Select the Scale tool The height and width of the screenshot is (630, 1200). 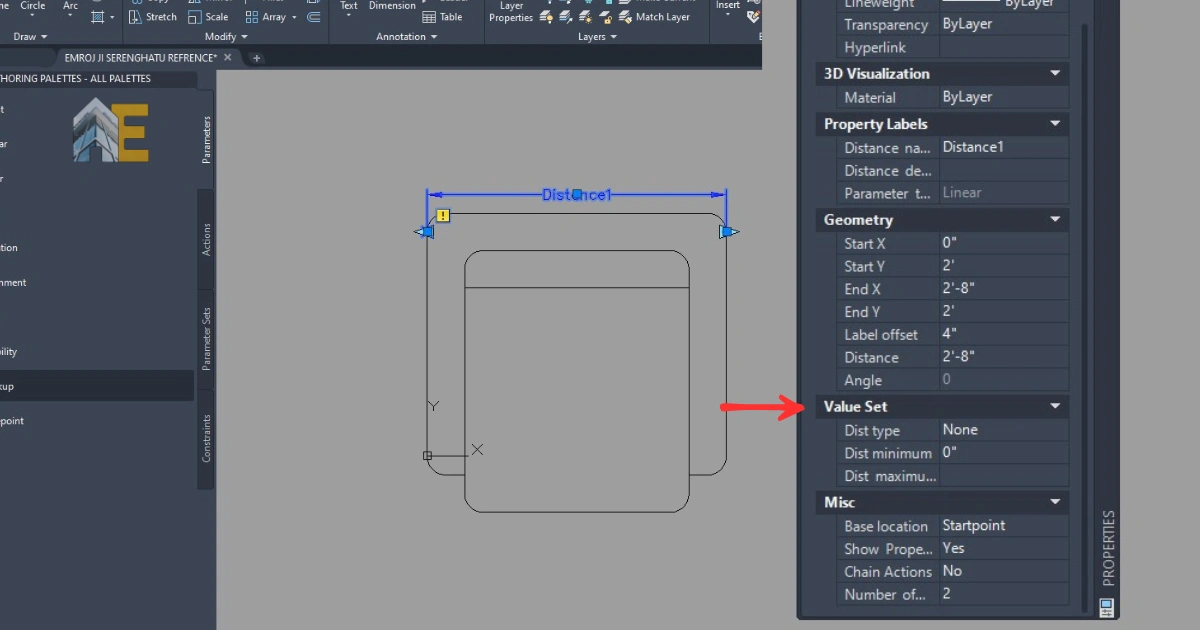coord(208,17)
